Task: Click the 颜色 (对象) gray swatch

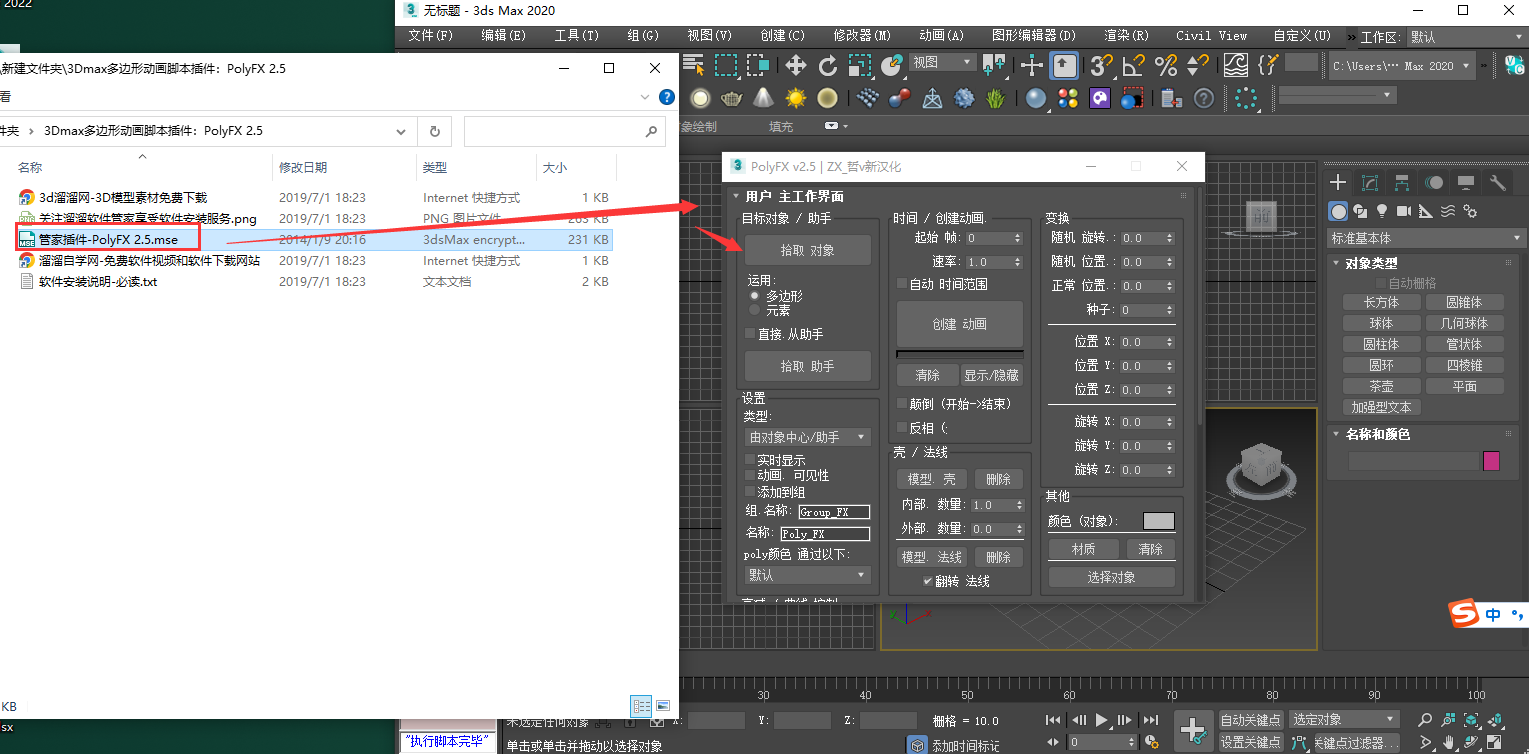Action: point(1159,521)
